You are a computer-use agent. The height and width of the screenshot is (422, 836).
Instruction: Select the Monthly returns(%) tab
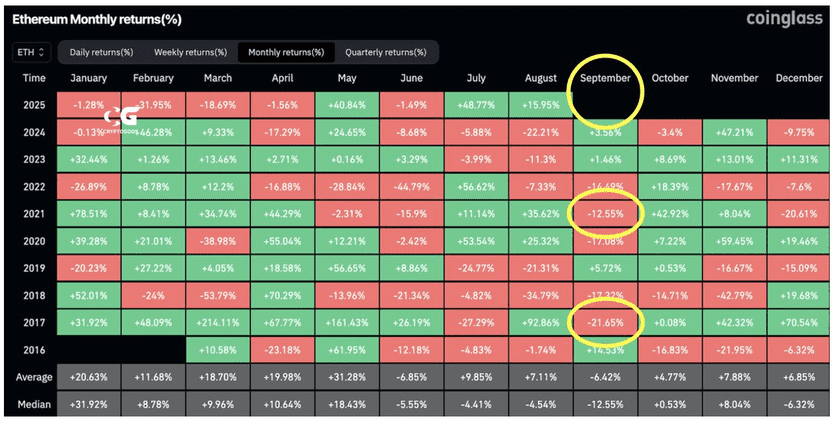(x=286, y=52)
